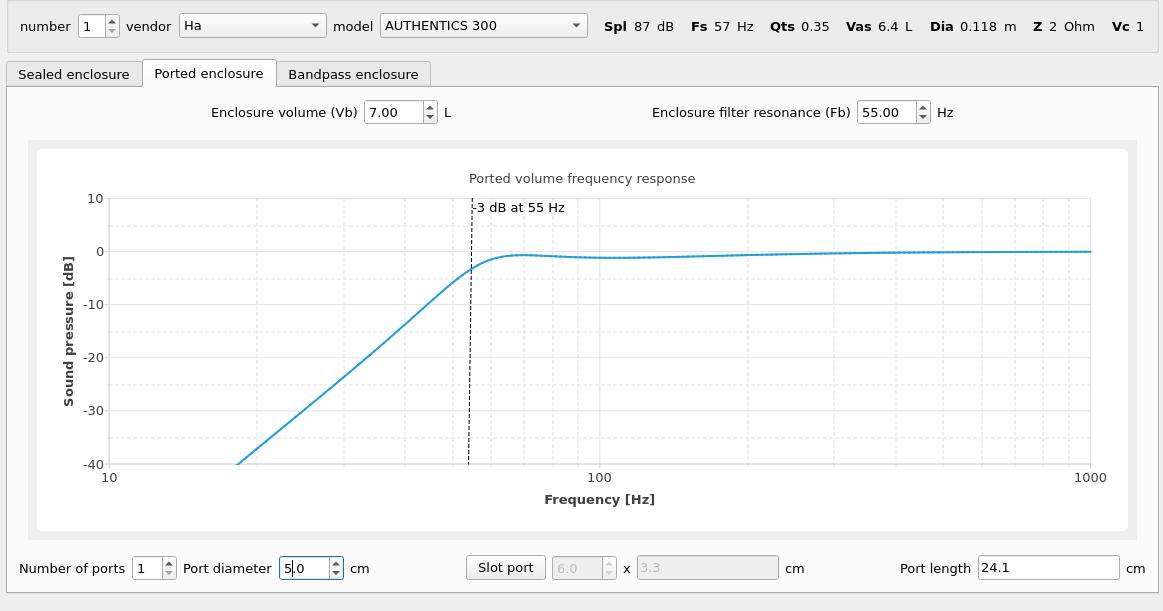Open the Bandpass enclosure tab

pos(353,74)
